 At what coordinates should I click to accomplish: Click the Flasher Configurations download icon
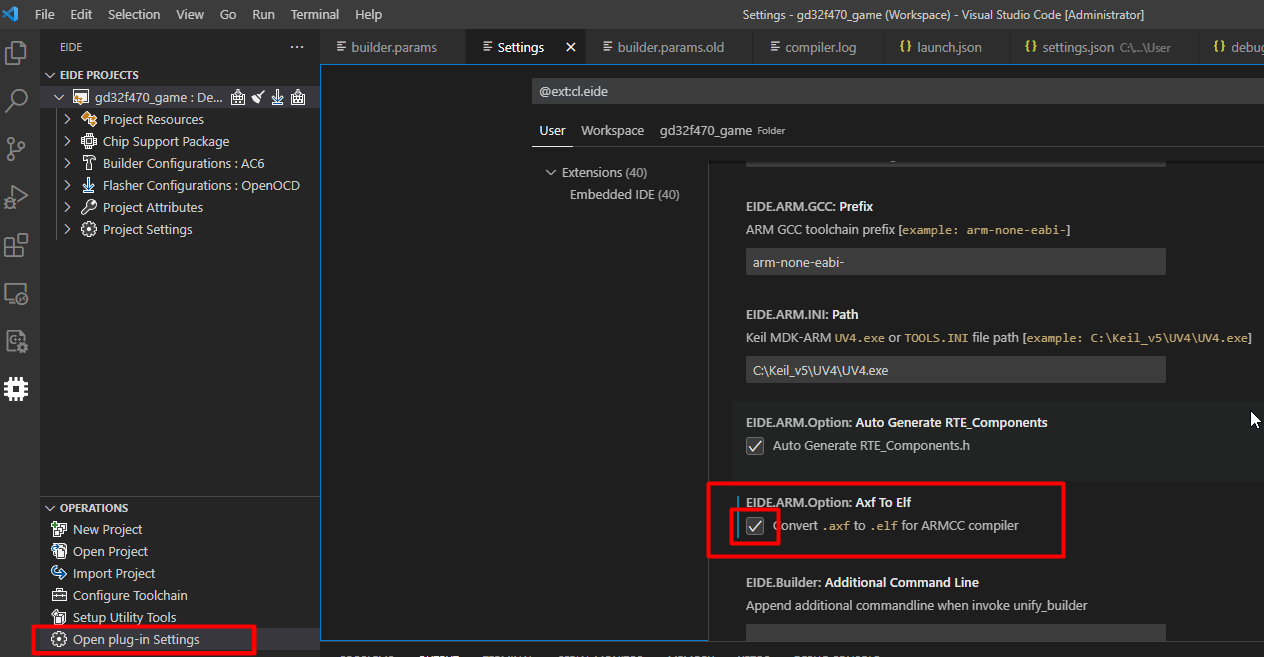pos(89,185)
